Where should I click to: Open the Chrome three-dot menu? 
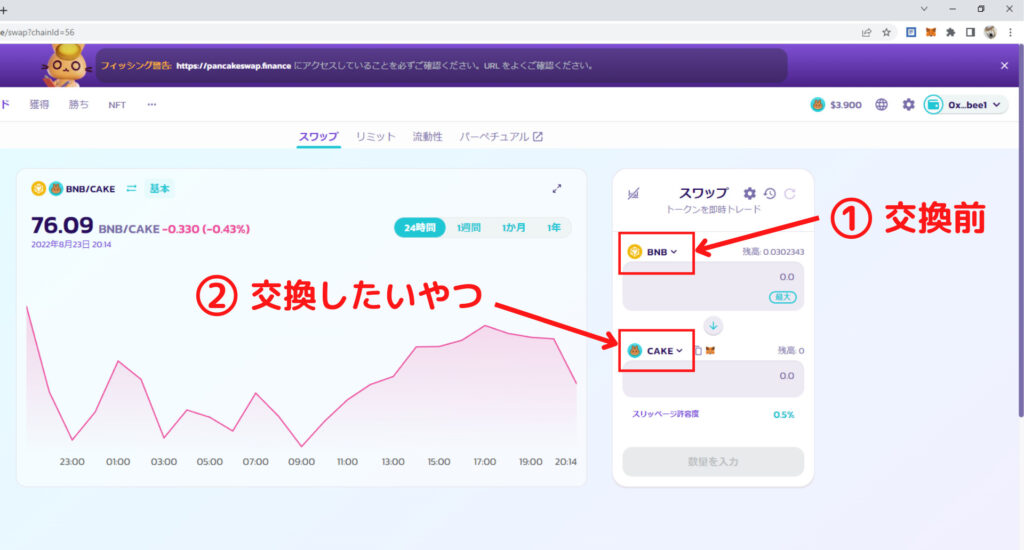(1010, 32)
